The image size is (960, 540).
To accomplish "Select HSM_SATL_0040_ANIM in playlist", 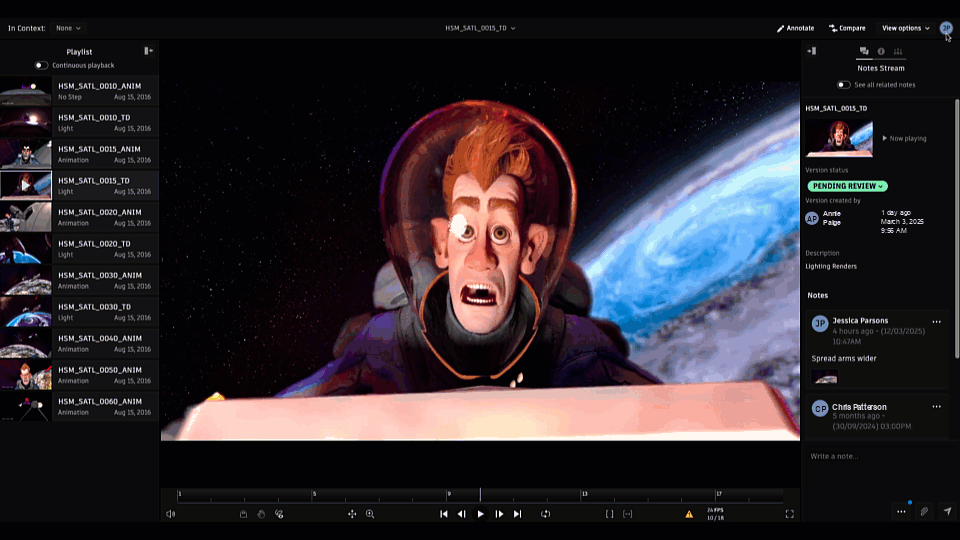I will [80, 343].
